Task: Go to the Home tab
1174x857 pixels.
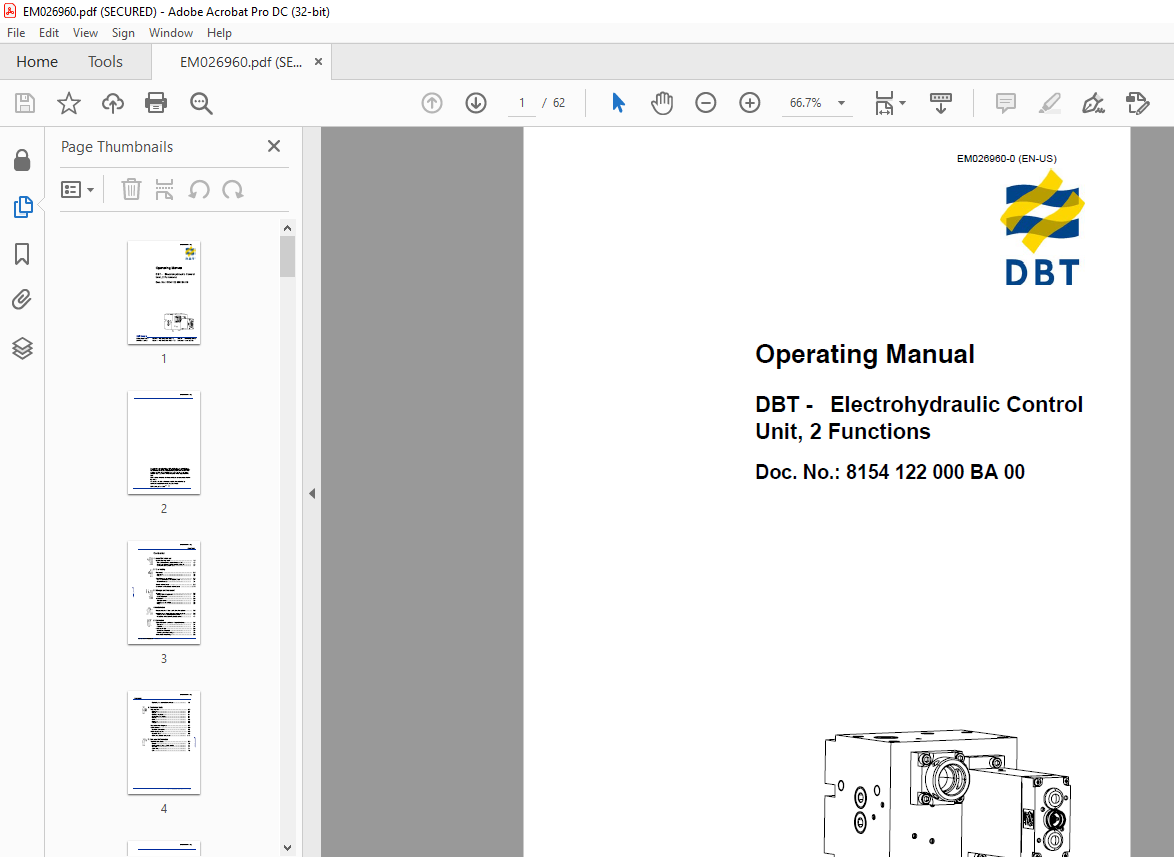Action: click(x=37, y=62)
